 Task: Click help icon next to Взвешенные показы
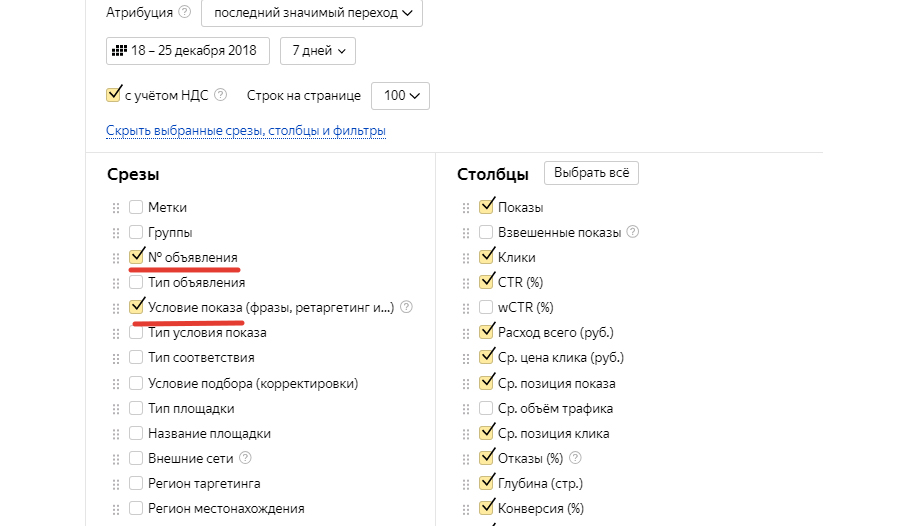pyautogui.click(x=632, y=232)
